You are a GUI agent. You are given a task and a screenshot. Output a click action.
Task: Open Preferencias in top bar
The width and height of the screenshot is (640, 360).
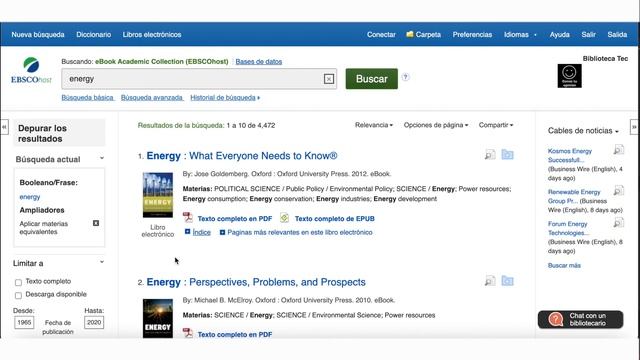472,35
